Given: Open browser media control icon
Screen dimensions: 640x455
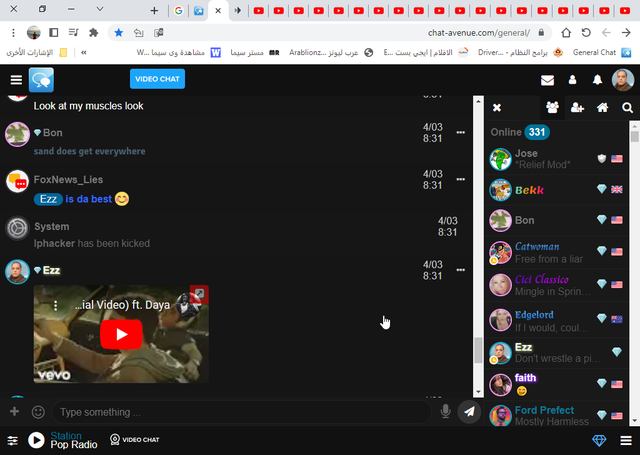Looking at the screenshot, I should pos(73,32).
